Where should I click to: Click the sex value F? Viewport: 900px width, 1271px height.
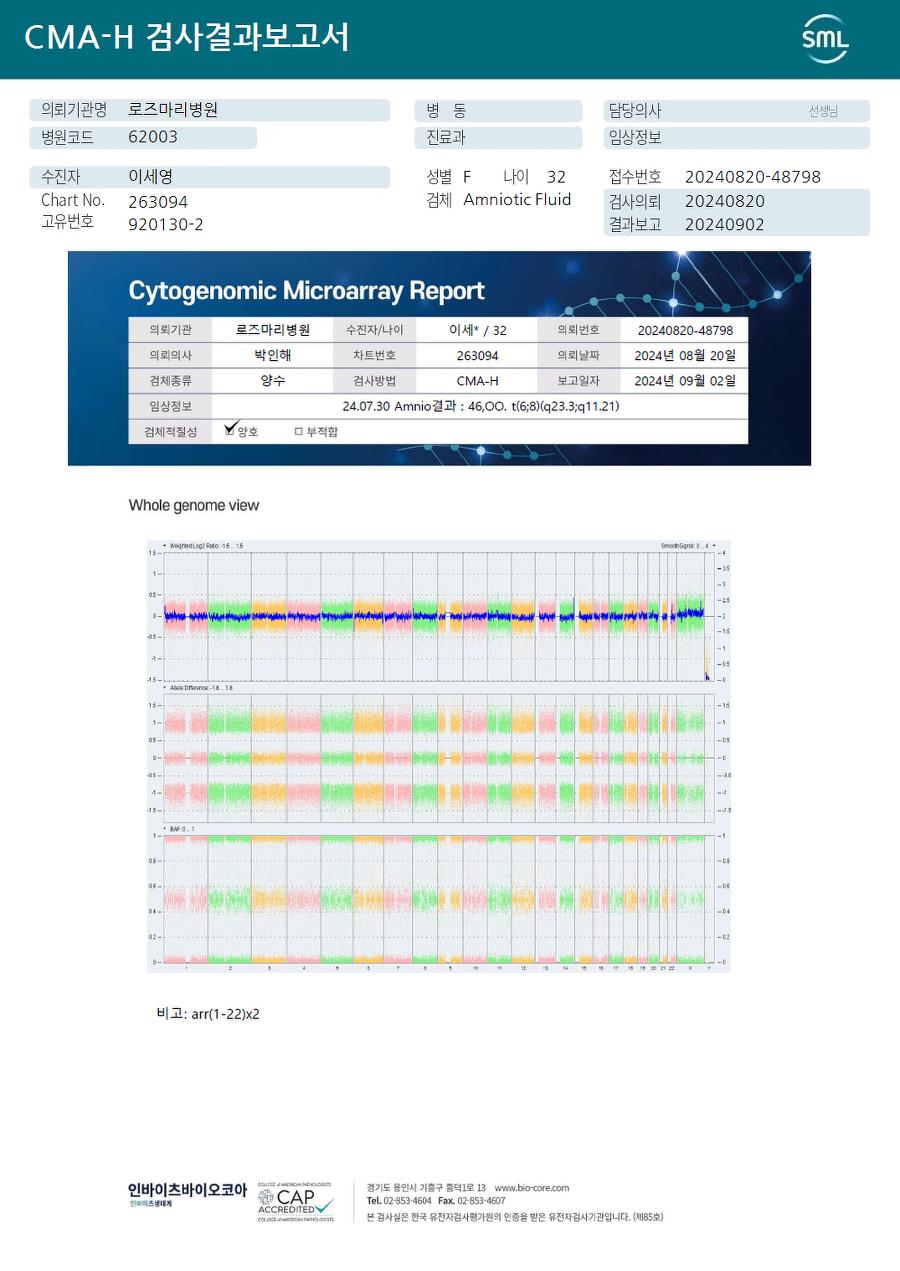(x=467, y=177)
